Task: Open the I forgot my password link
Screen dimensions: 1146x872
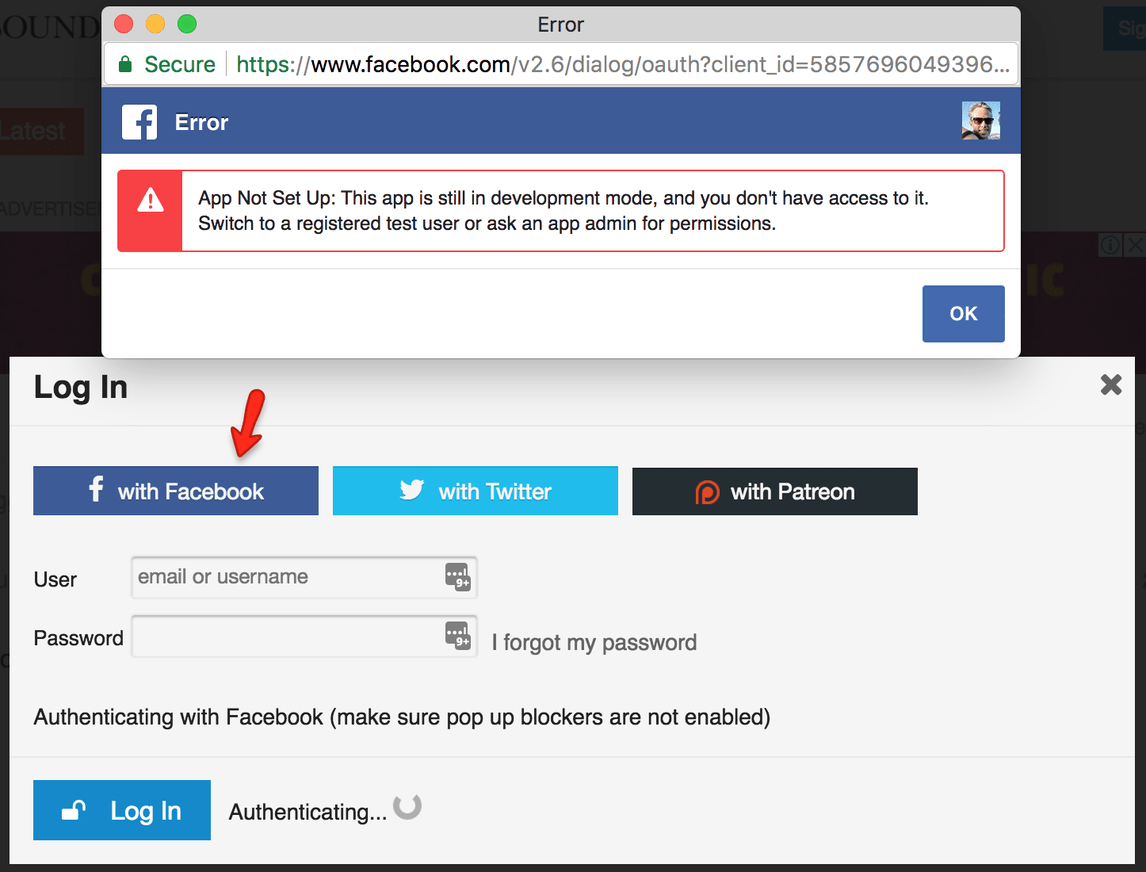Action: click(x=594, y=642)
